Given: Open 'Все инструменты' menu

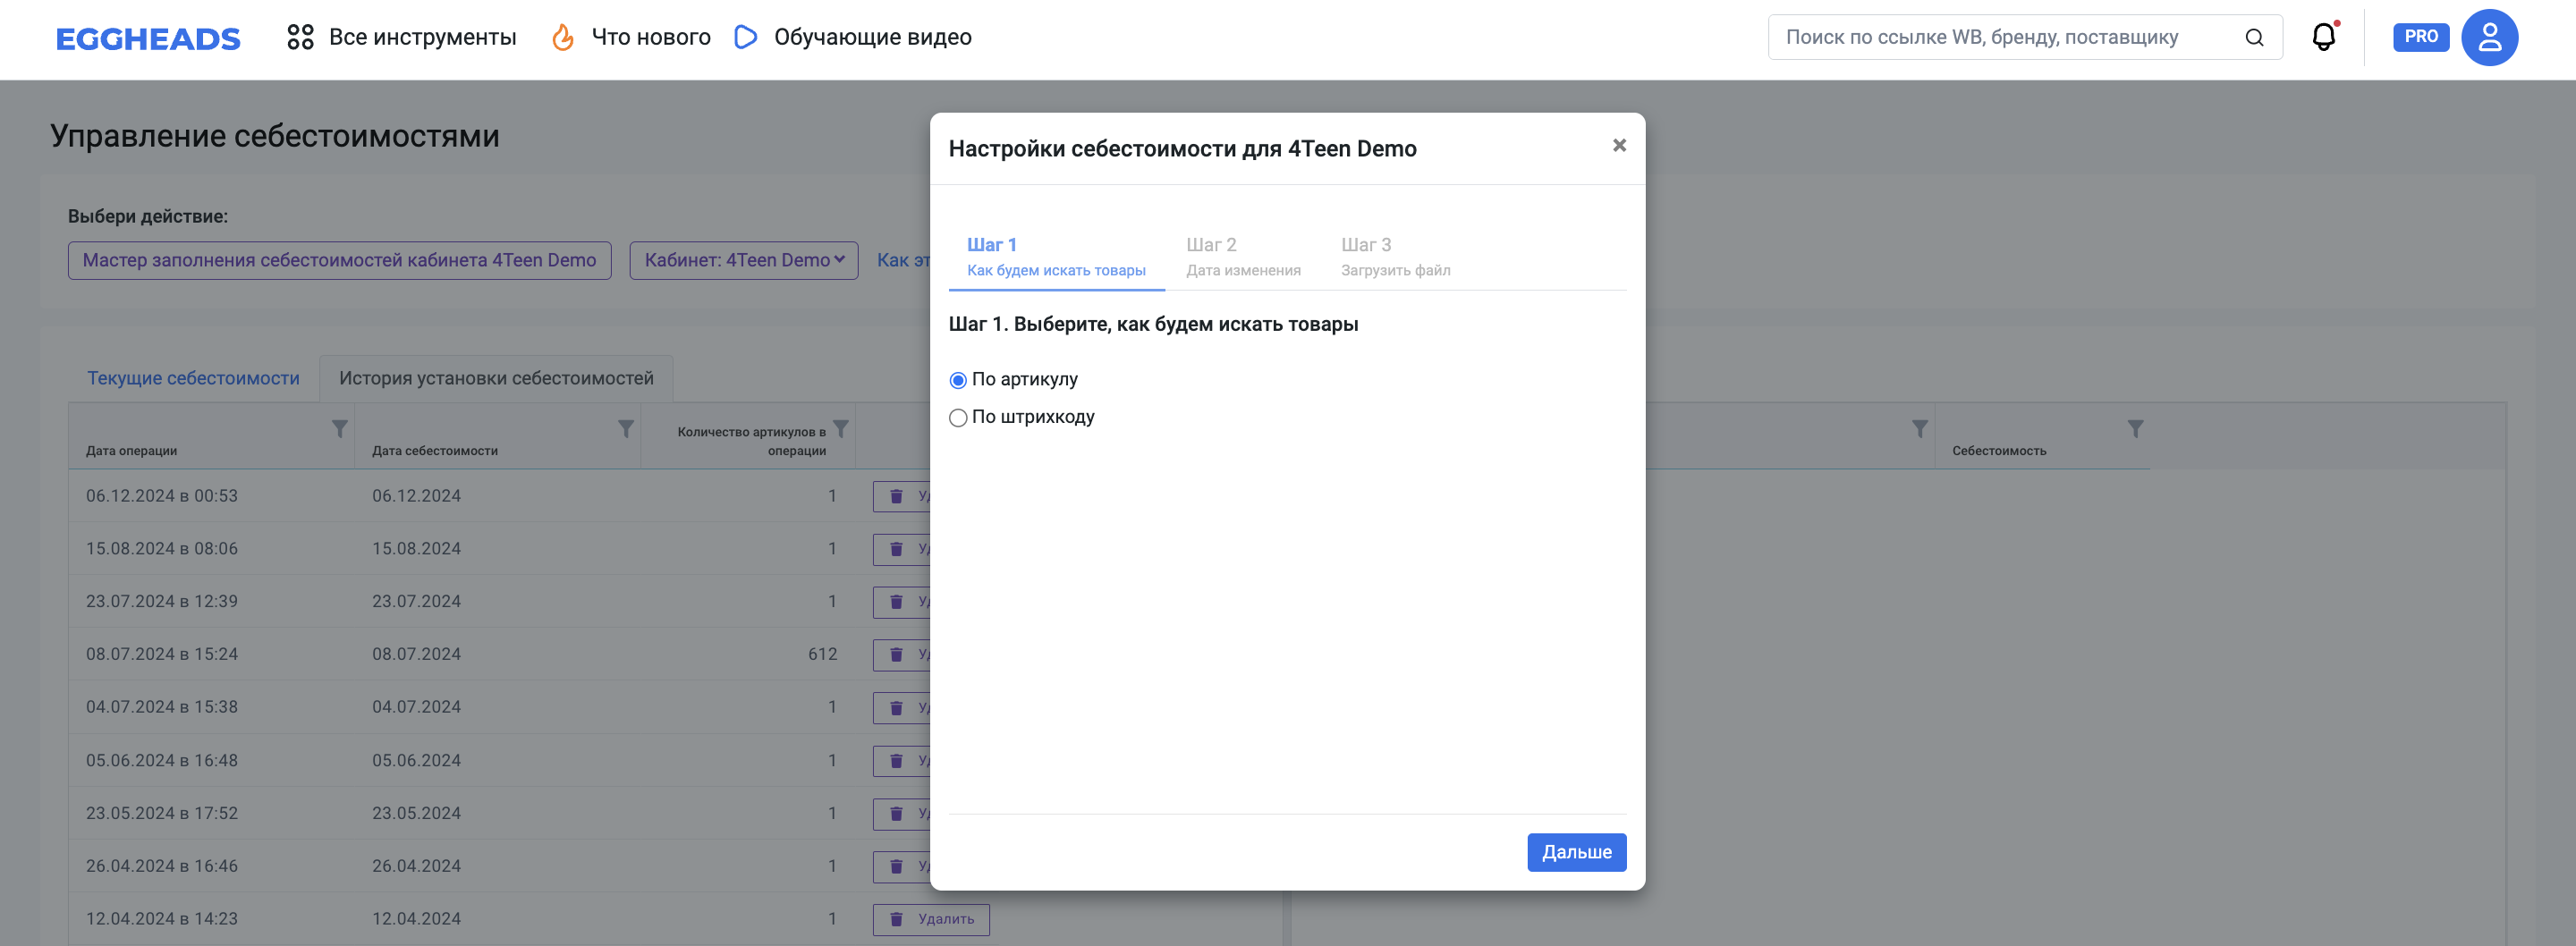Looking at the screenshot, I should point(423,37).
